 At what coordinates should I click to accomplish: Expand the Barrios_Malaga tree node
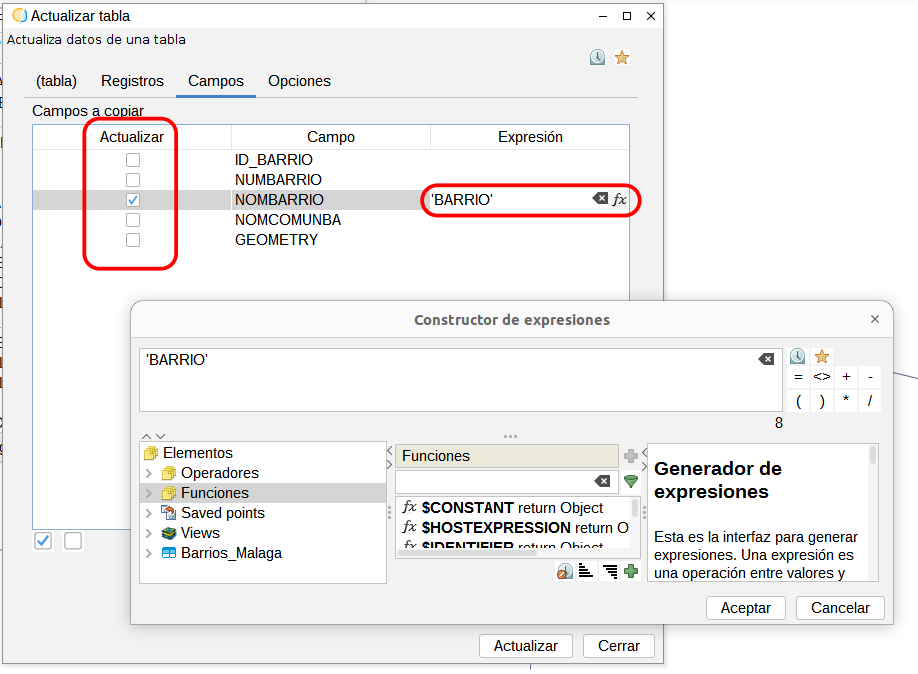(x=150, y=553)
